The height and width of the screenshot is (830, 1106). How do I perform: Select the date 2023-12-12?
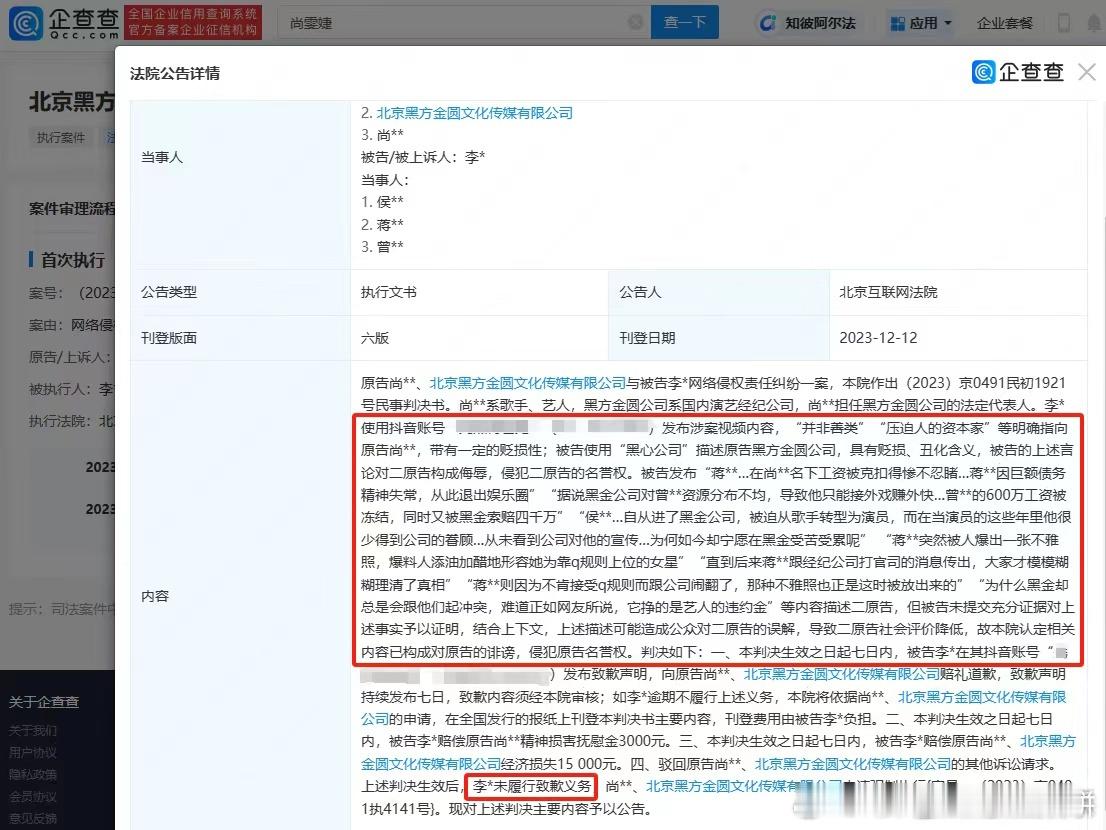click(878, 338)
